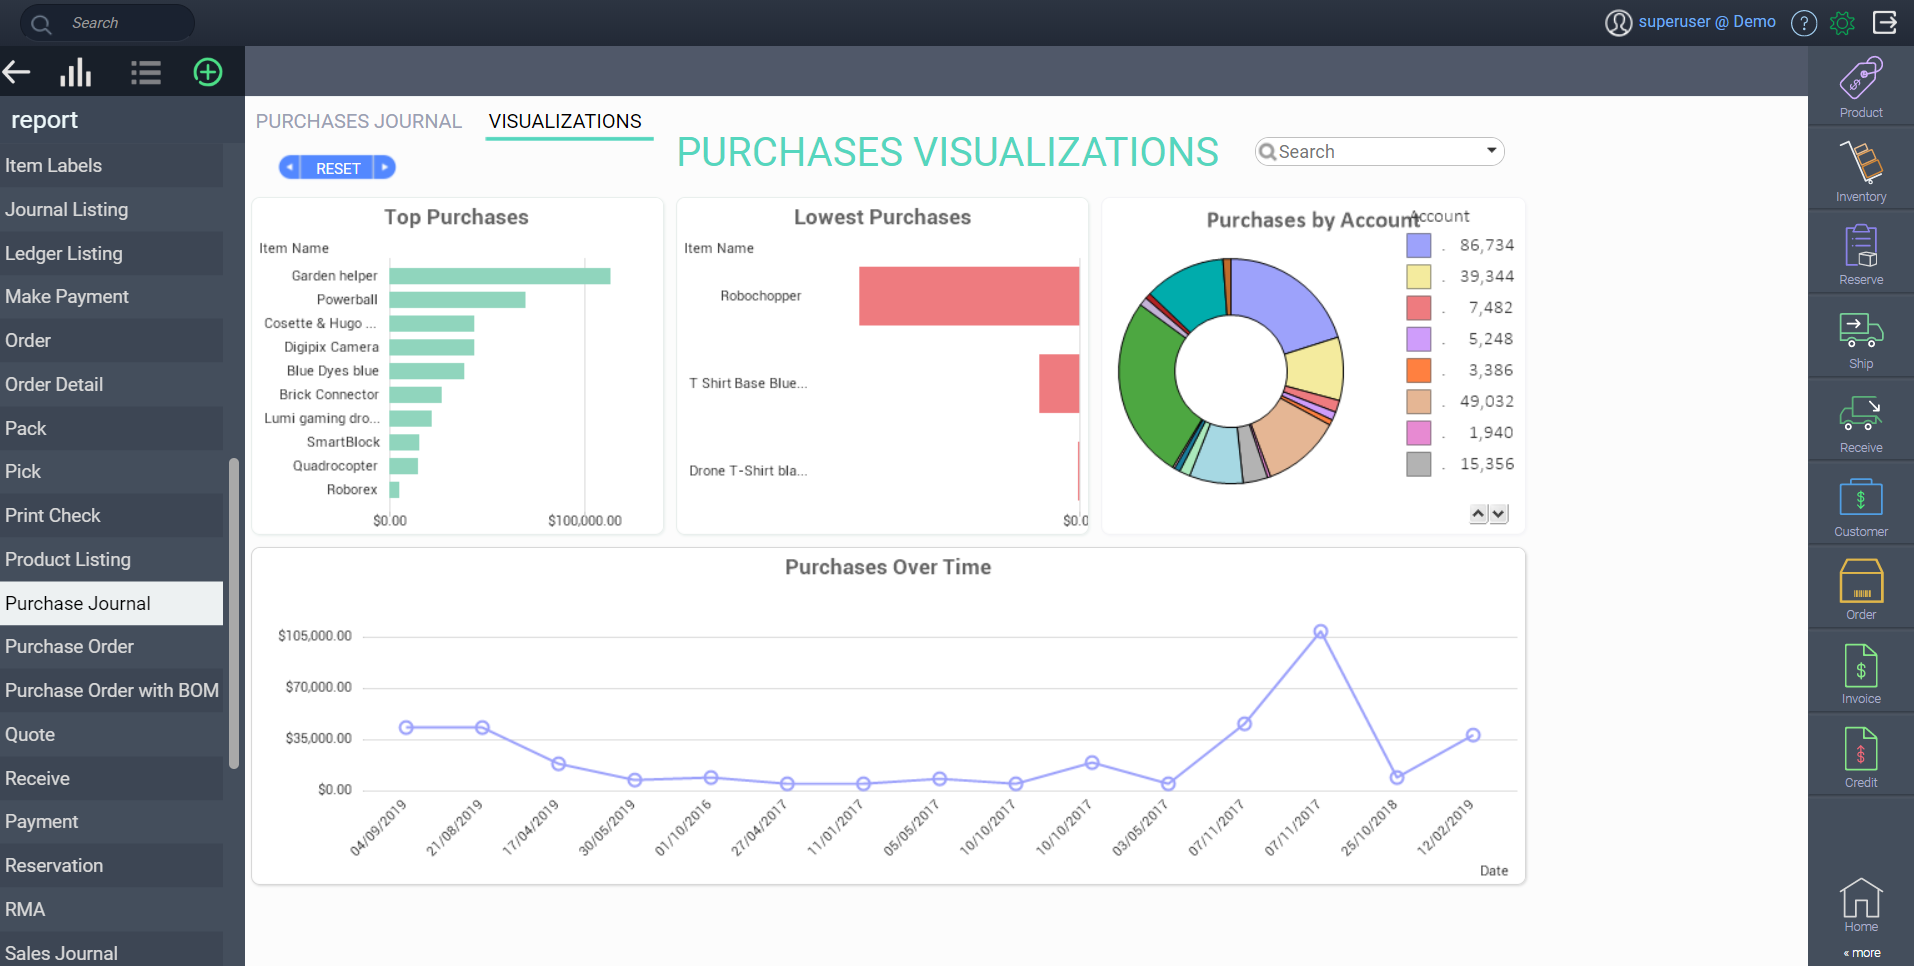The height and width of the screenshot is (966, 1914).
Task: Switch to the Purchases Journal tab
Action: 359,121
